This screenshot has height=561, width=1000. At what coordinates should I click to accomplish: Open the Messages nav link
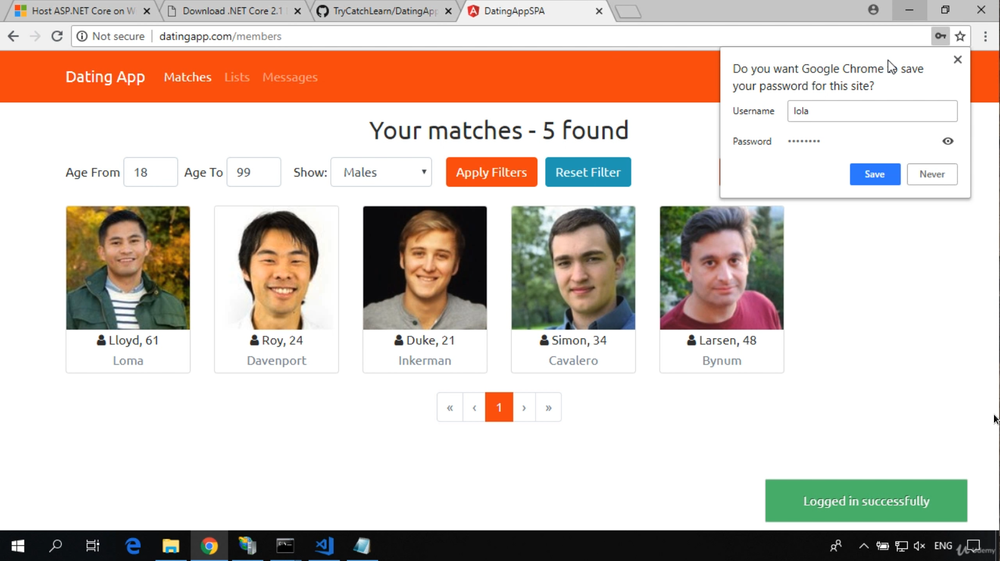click(x=290, y=77)
